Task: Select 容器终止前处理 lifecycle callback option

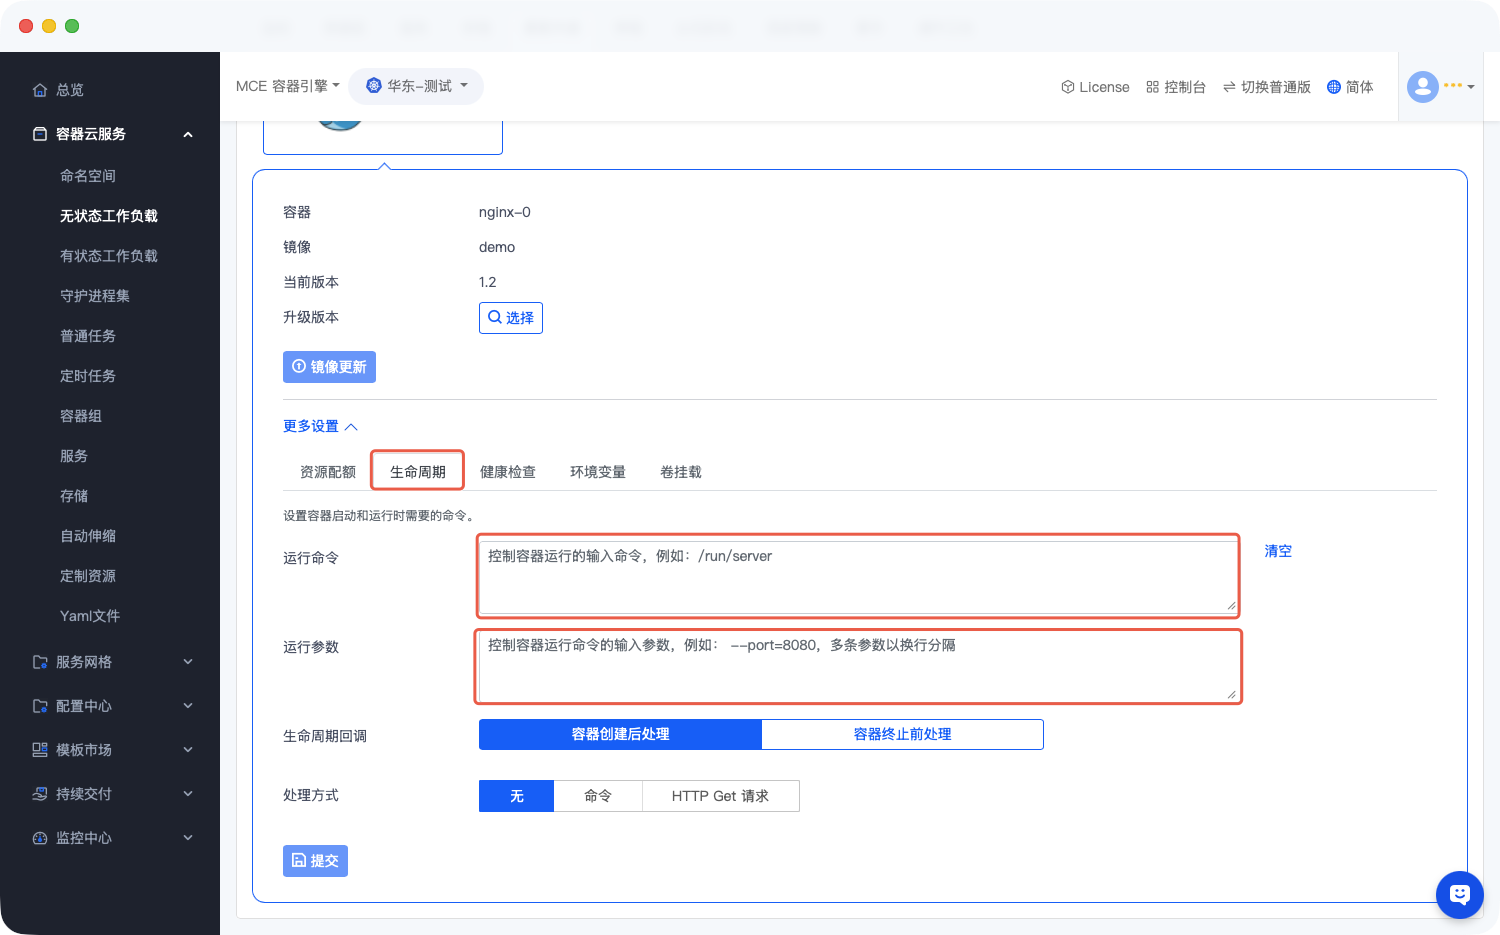Action: pos(902,734)
